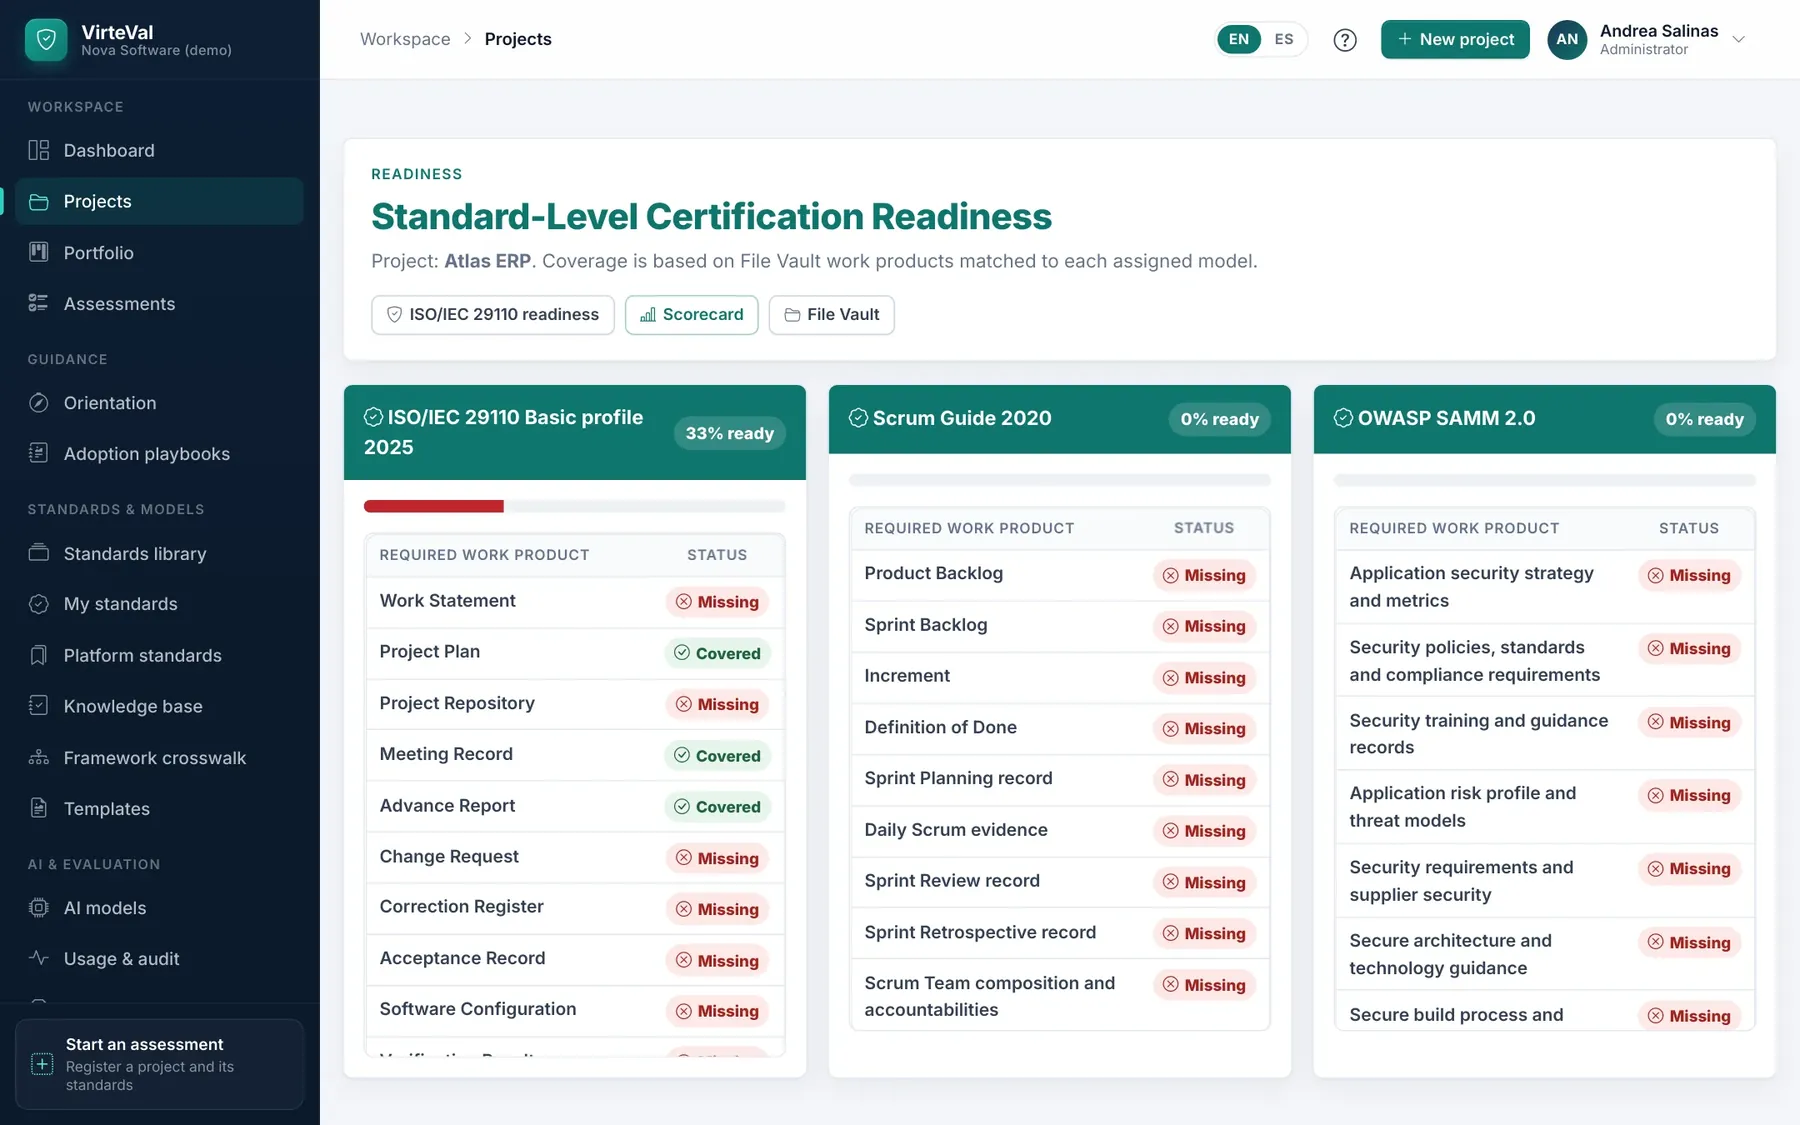1800x1125 pixels.
Task: Open the help question mark icon
Action: (1345, 40)
